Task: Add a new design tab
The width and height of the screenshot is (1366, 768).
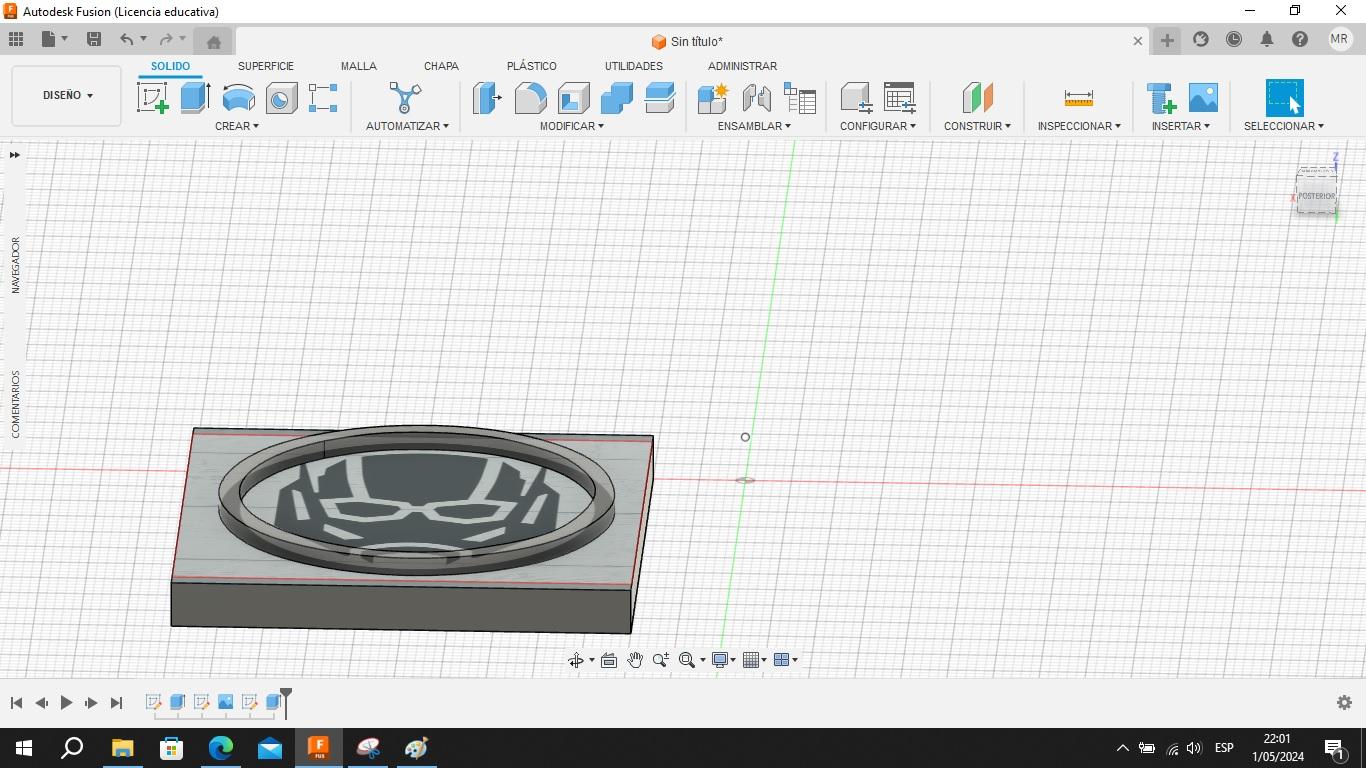Action: (x=1167, y=40)
